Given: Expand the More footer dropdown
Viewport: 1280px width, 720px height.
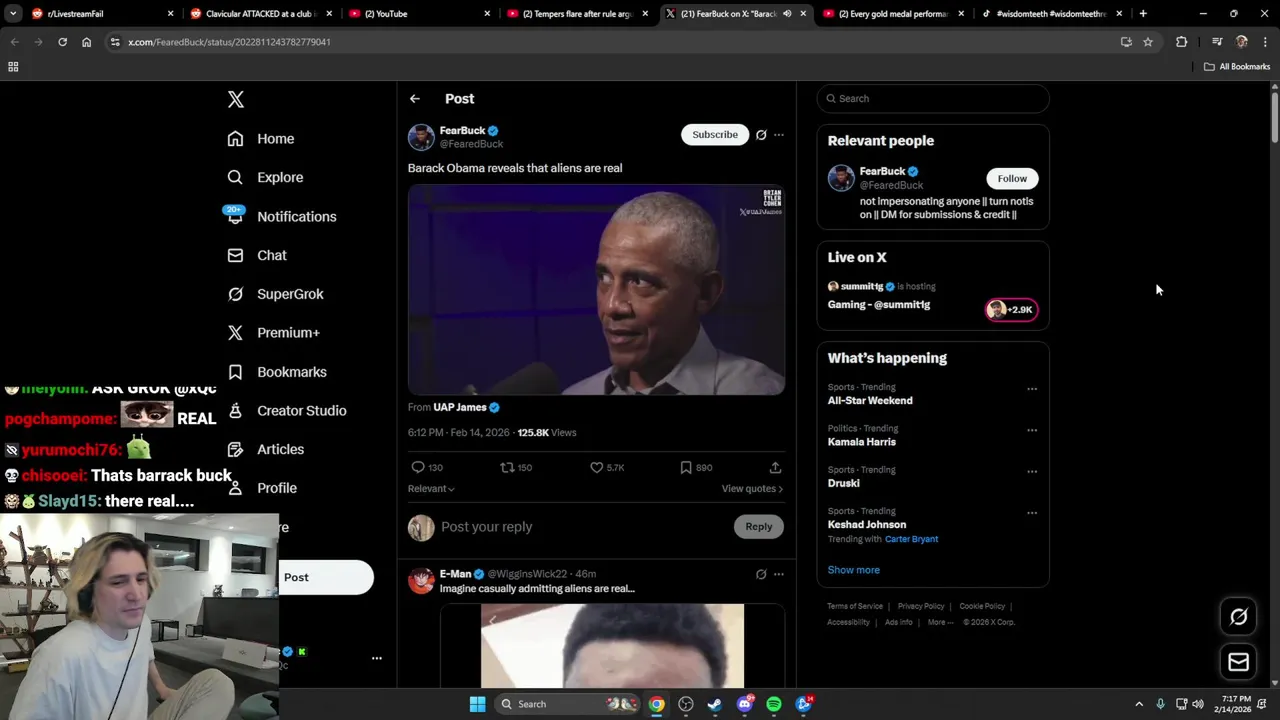Looking at the screenshot, I should click(x=940, y=622).
